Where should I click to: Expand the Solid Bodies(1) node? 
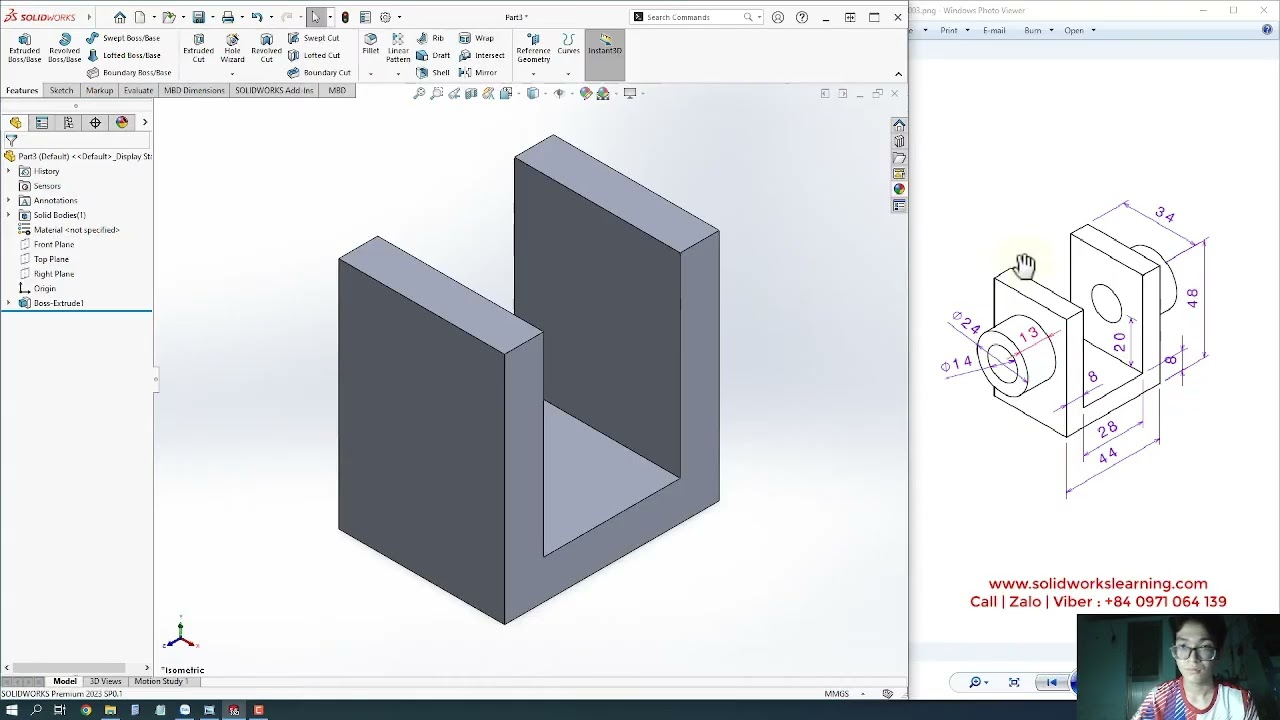9,215
